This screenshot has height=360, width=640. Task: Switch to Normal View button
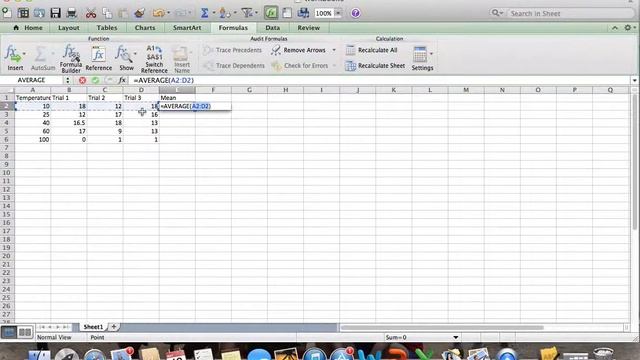[x=9, y=332]
